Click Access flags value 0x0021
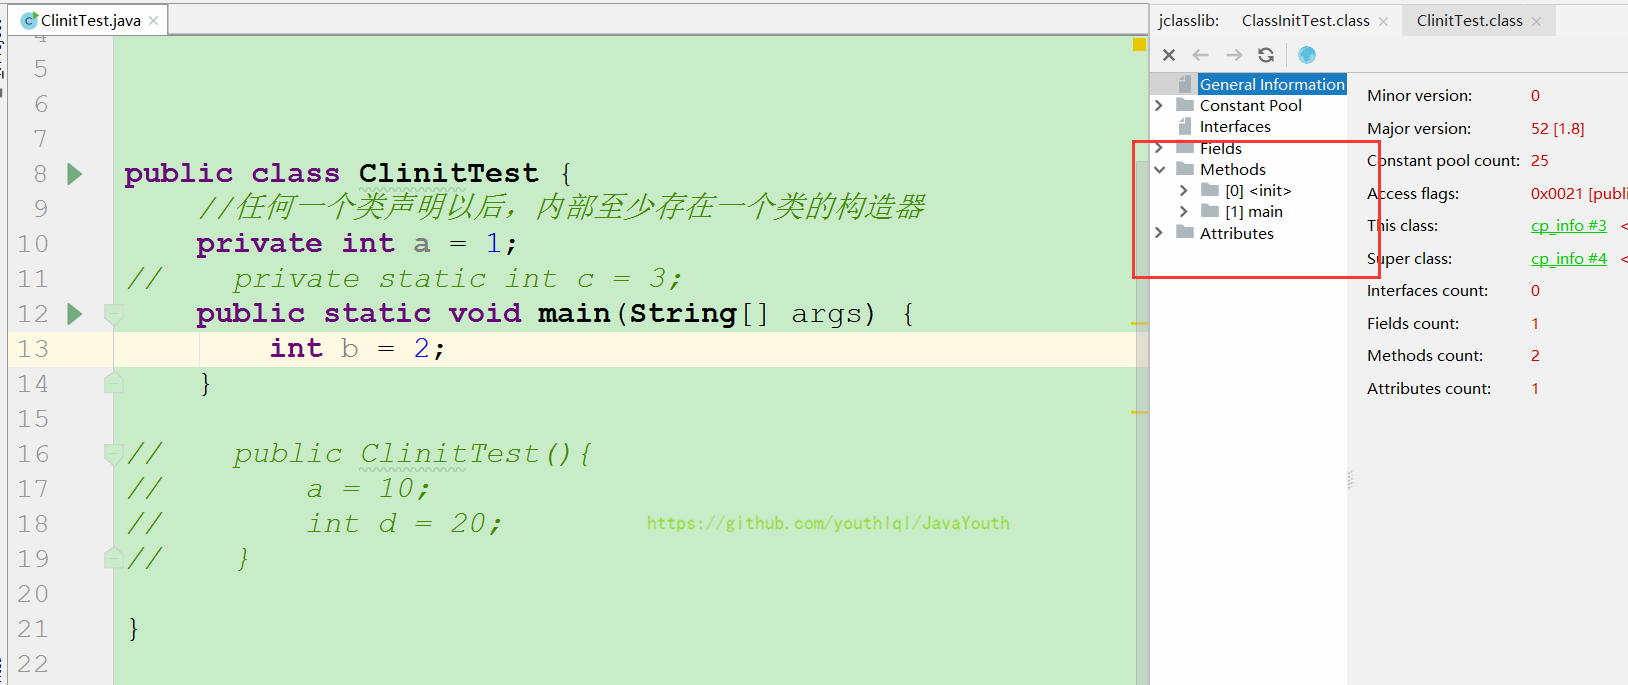The width and height of the screenshot is (1628, 685). click(1579, 193)
